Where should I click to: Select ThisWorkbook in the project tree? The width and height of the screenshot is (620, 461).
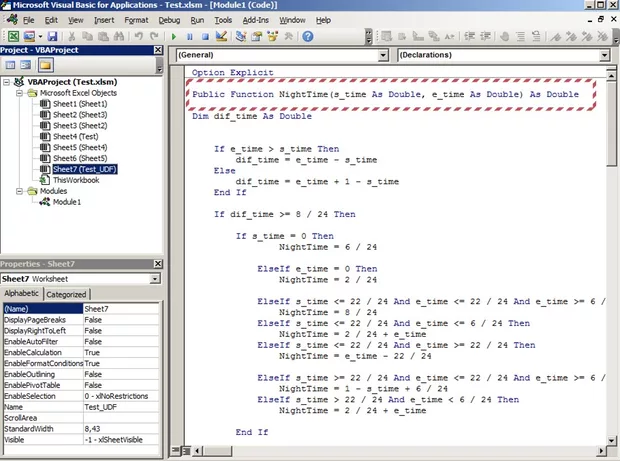tap(77, 180)
